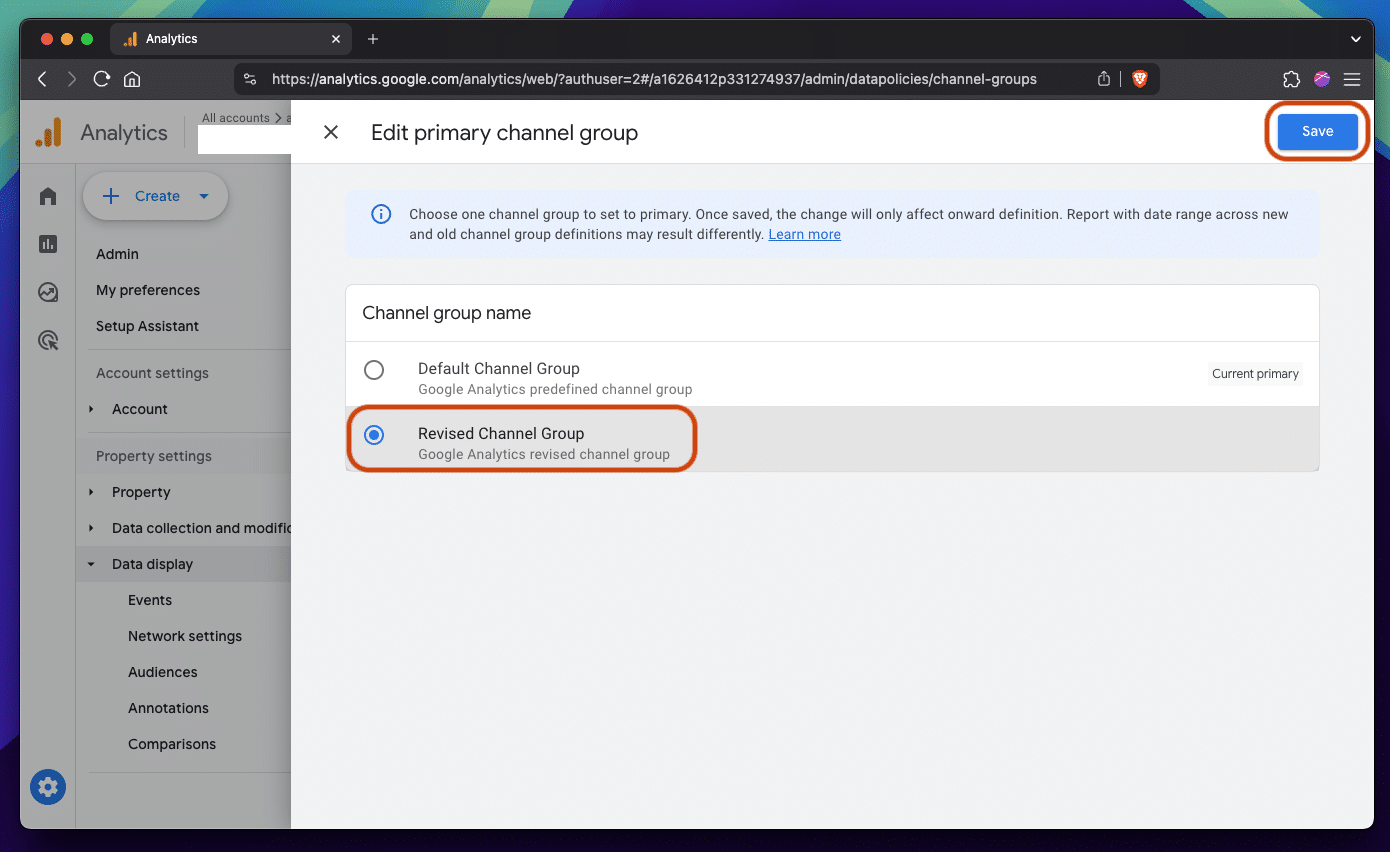
Task: Open Events under Data display
Action: (x=150, y=600)
